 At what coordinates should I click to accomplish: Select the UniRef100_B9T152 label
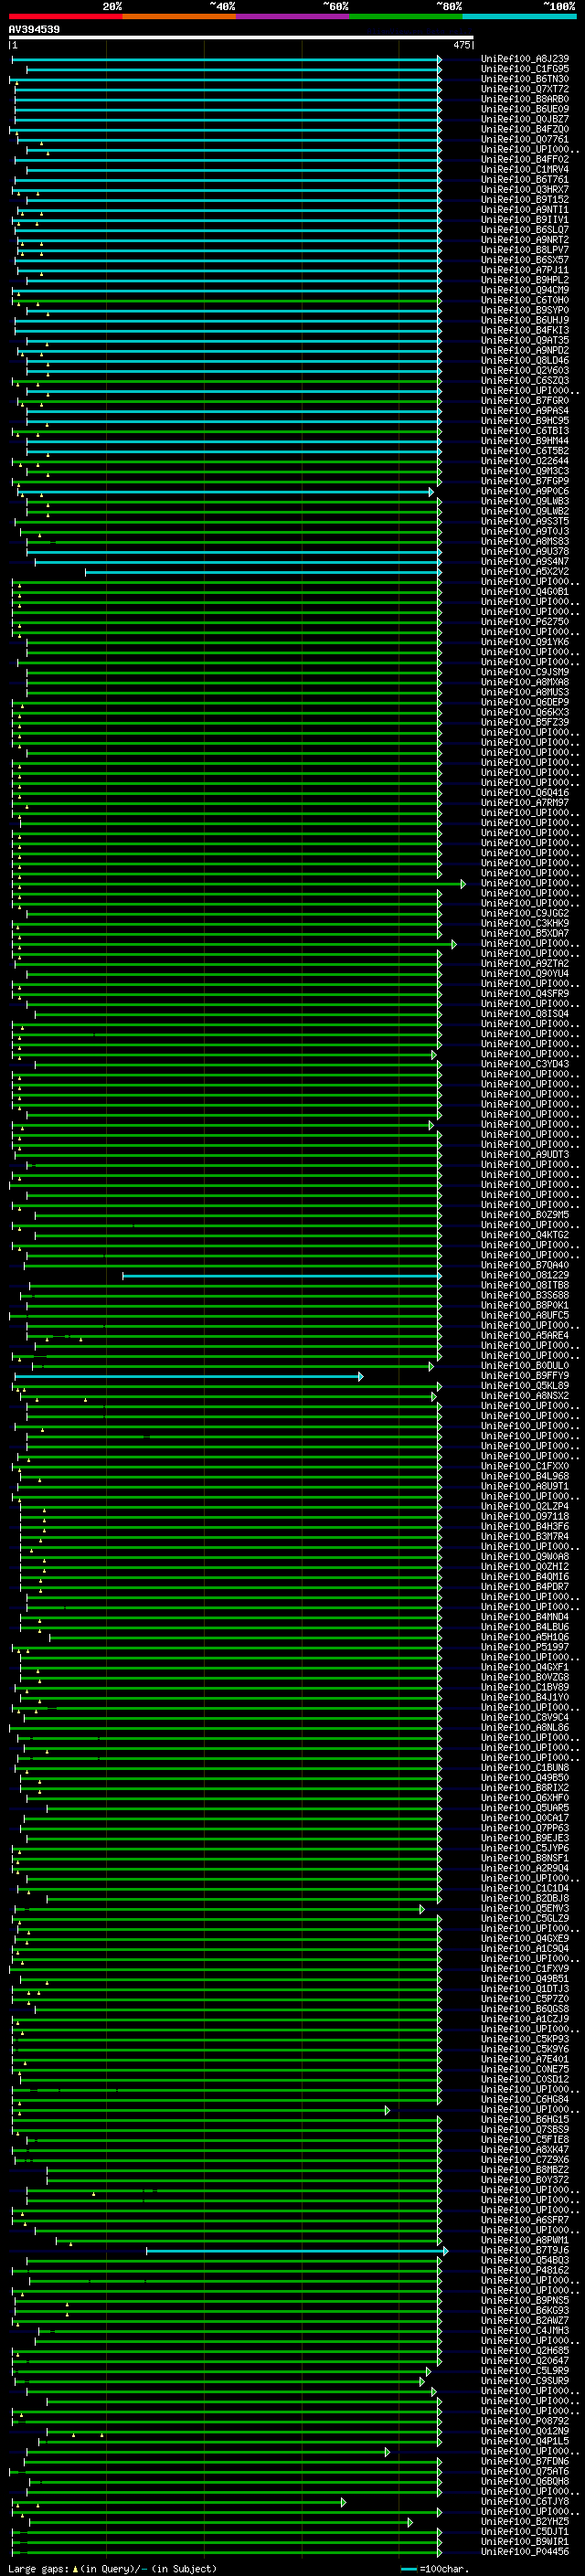pos(525,200)
